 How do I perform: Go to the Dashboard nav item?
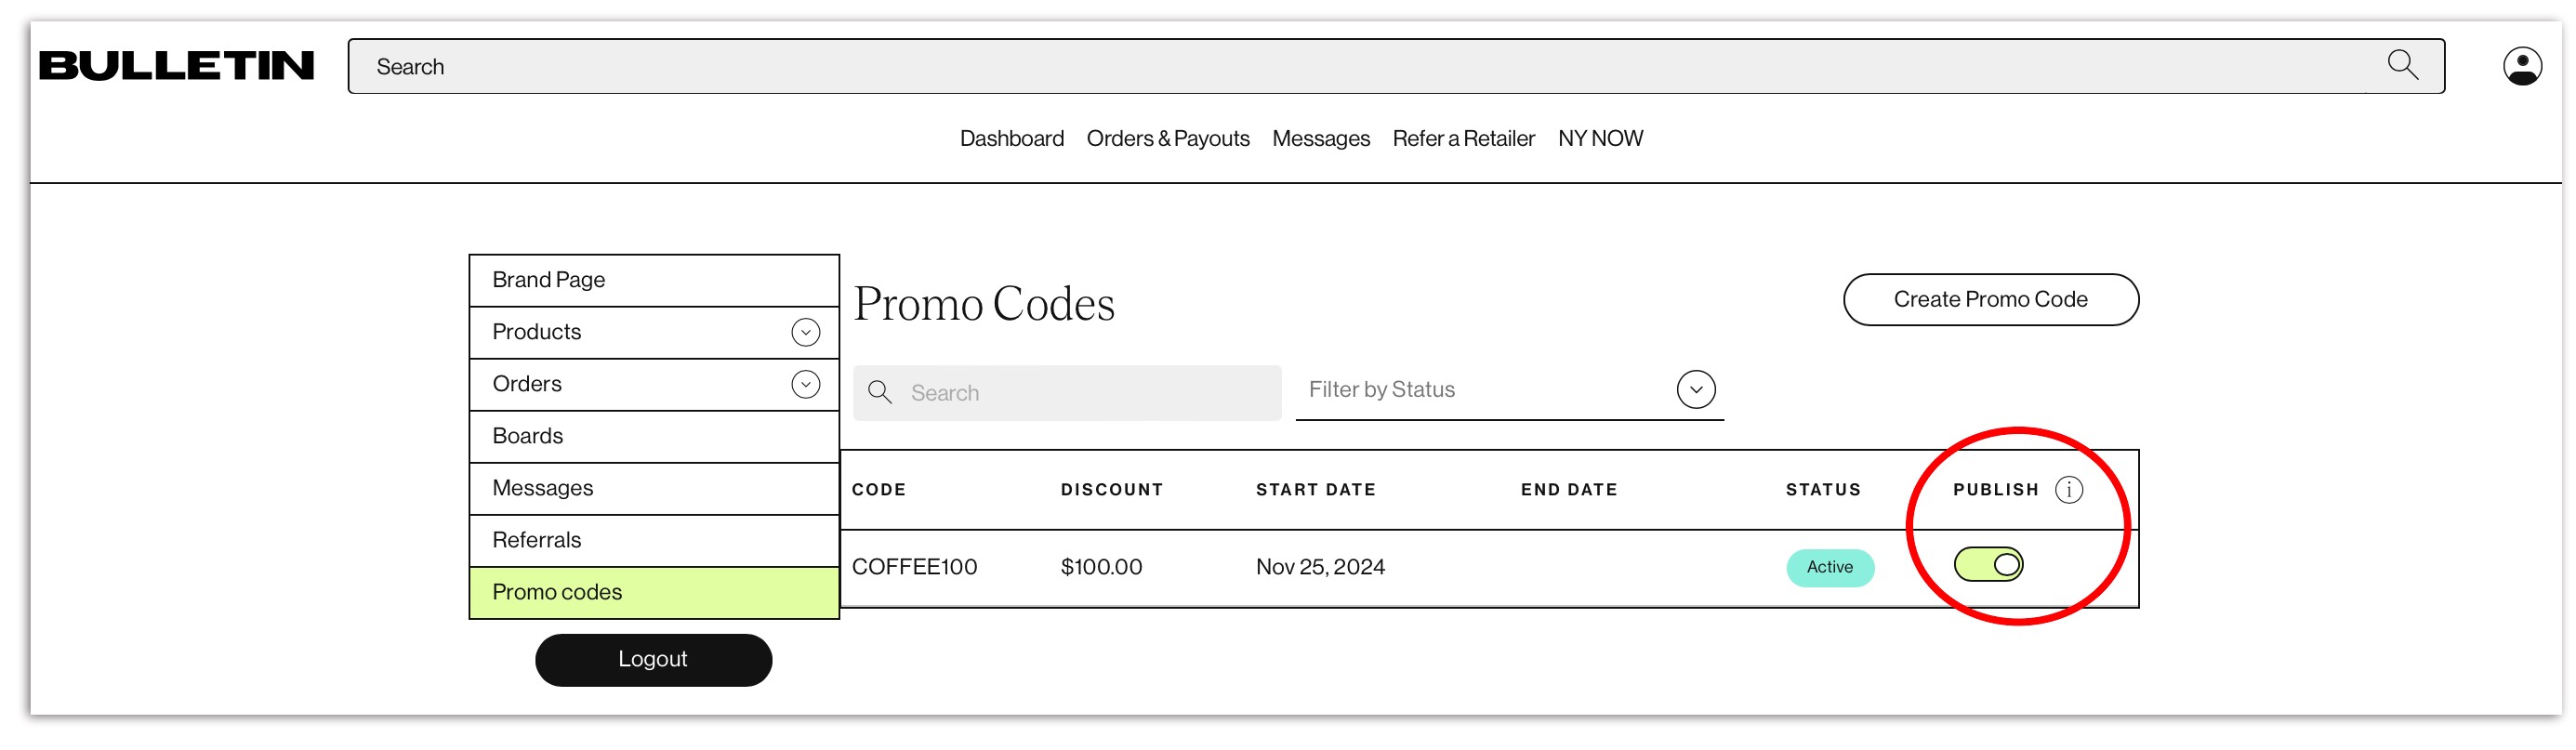point(1011,139)
